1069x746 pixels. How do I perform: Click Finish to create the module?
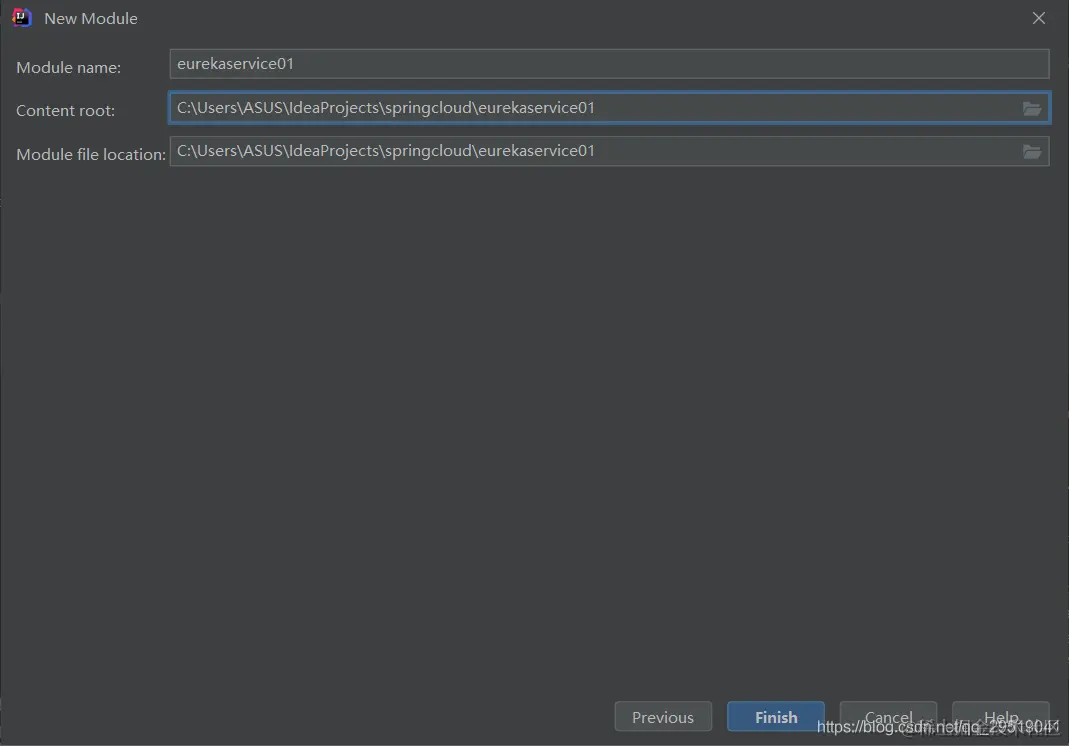776,717
